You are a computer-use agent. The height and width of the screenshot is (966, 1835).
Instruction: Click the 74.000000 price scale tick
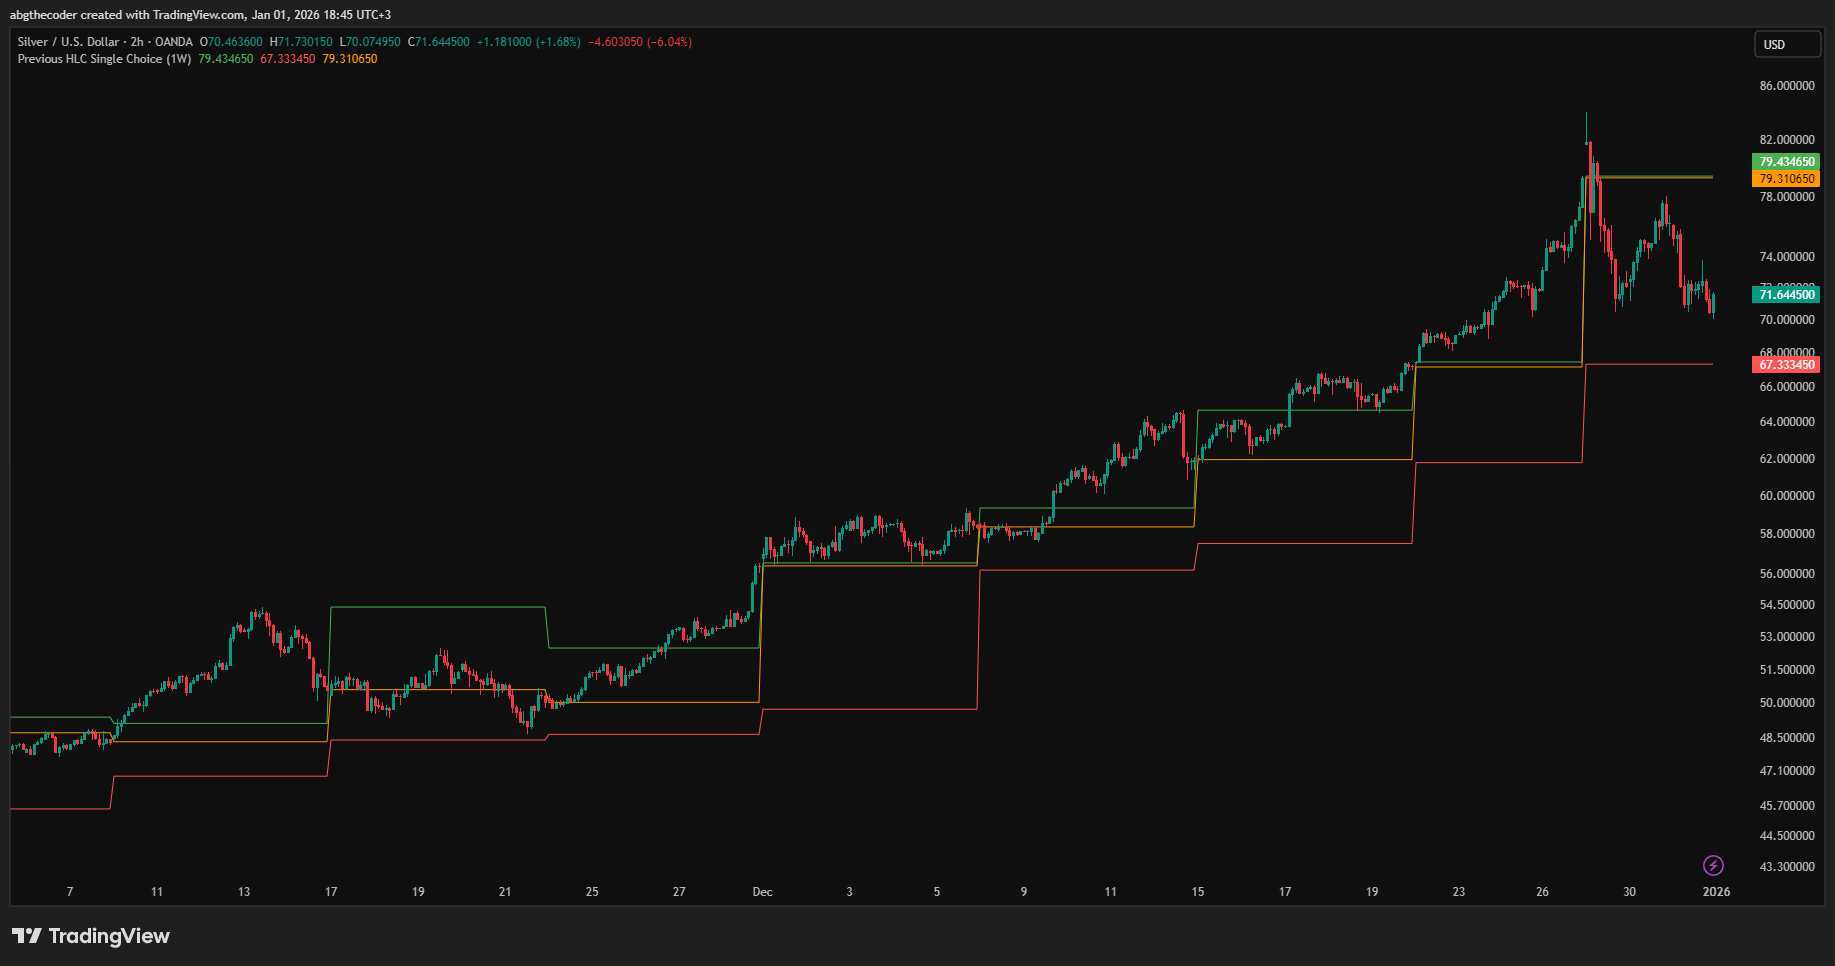click(1787, 257)
